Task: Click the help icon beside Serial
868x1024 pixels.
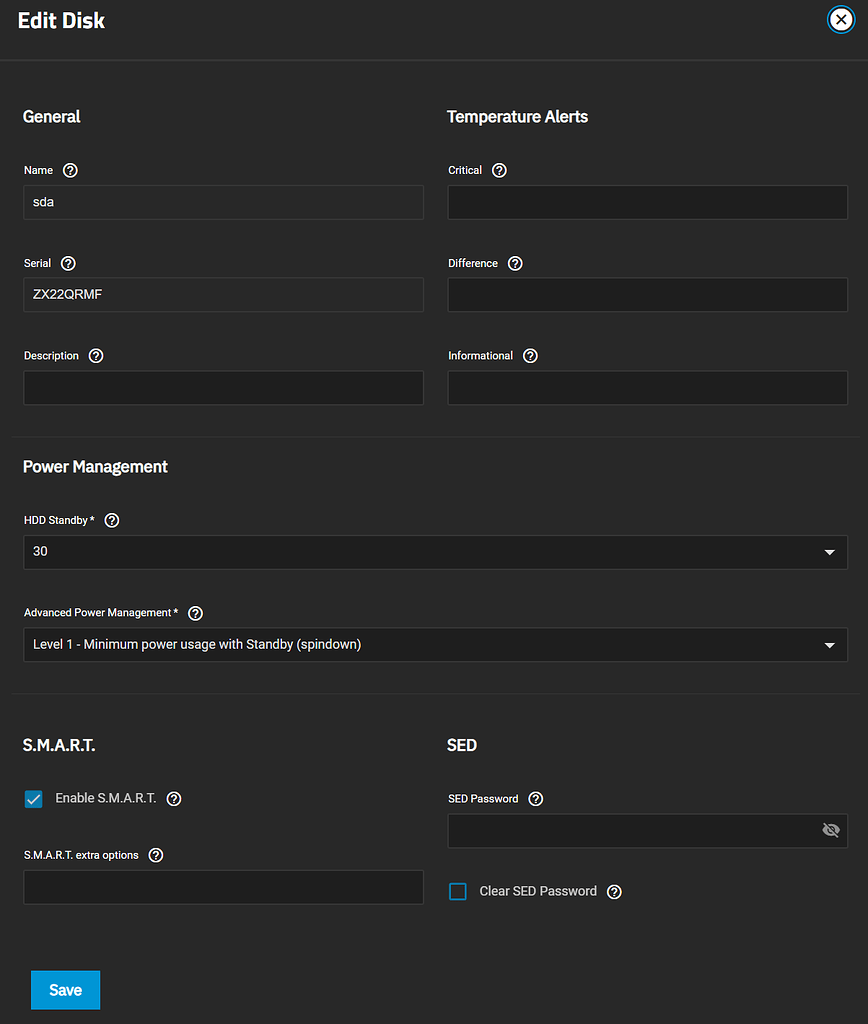Action: coord(68,263)
